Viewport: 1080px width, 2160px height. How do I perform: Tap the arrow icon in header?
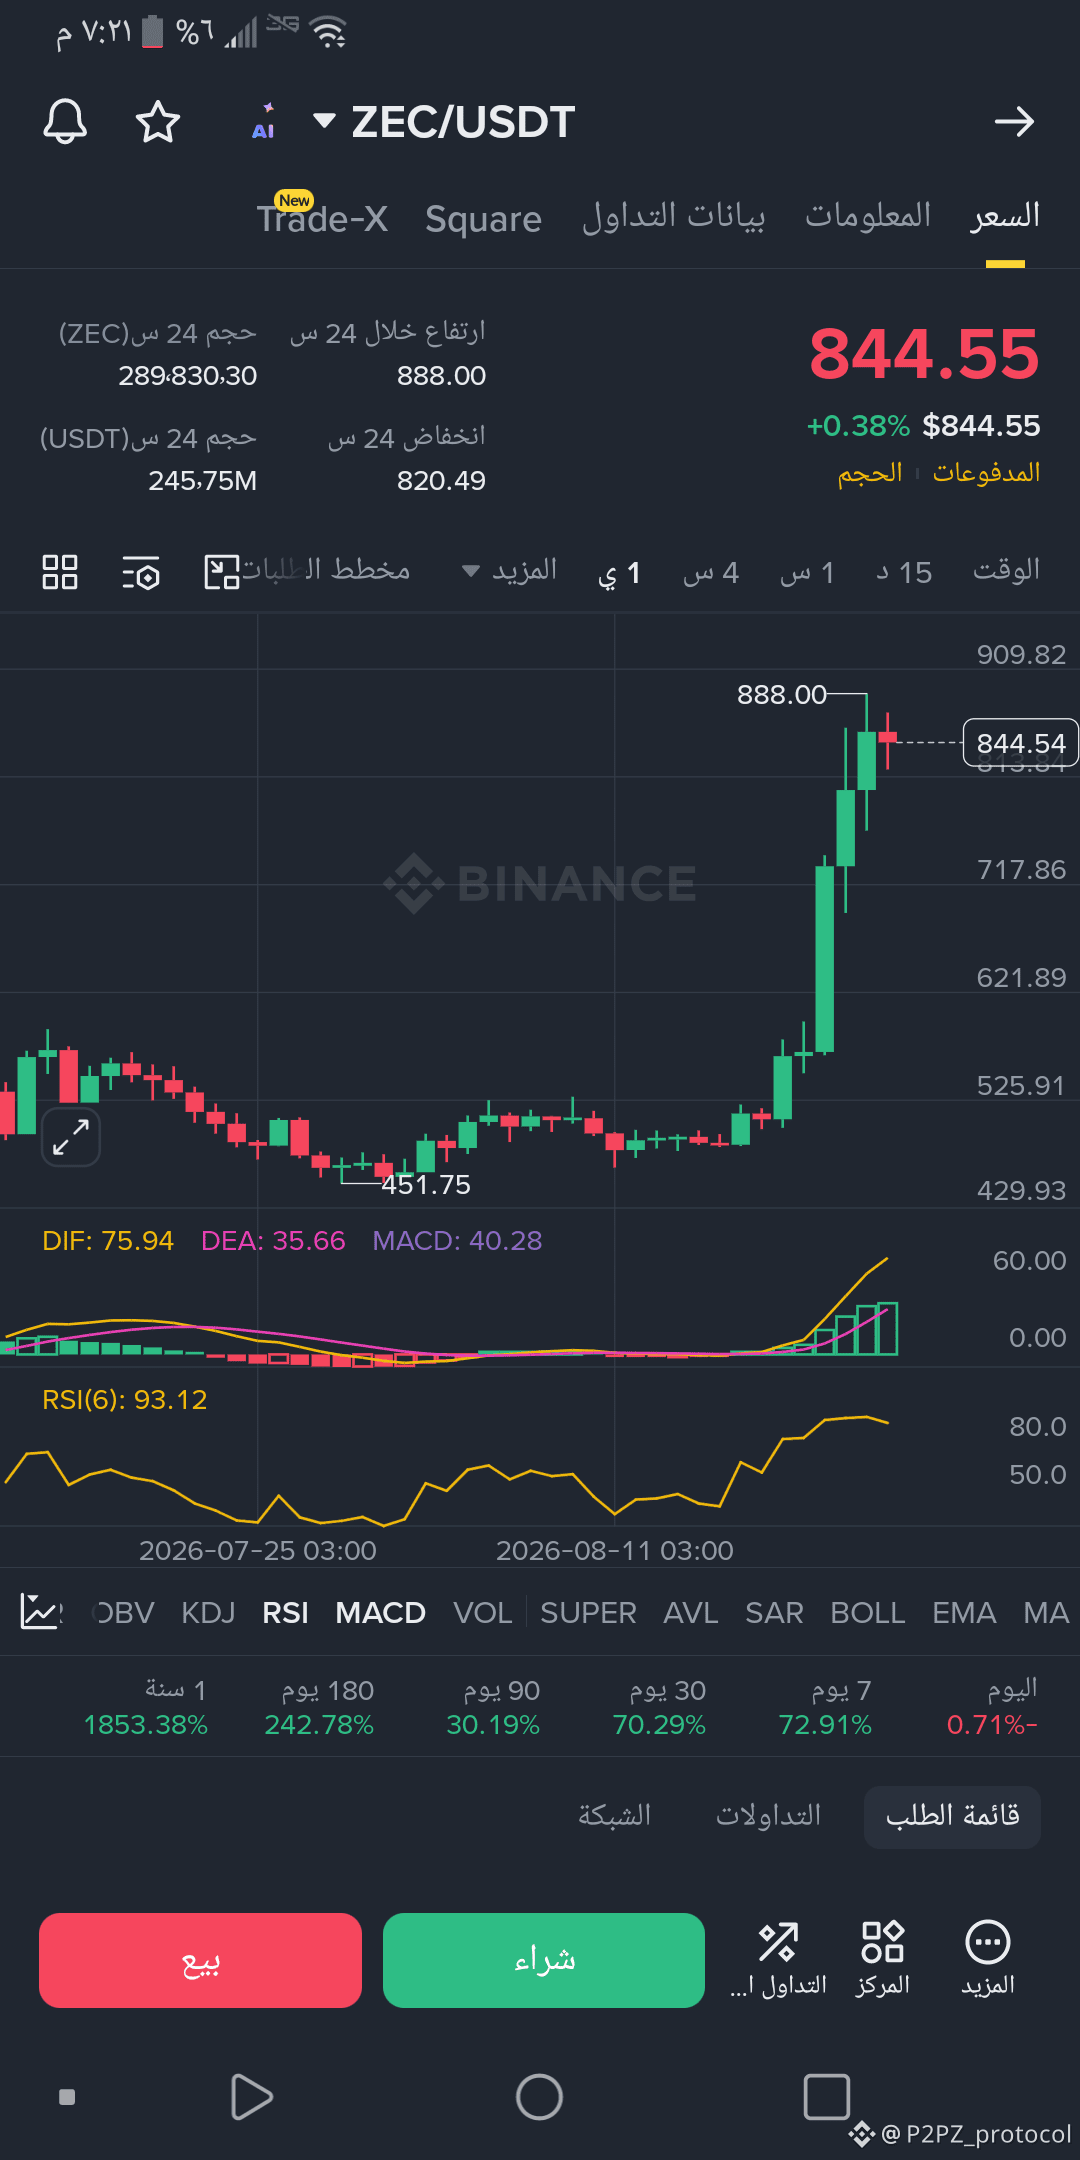pos(1014,122)
